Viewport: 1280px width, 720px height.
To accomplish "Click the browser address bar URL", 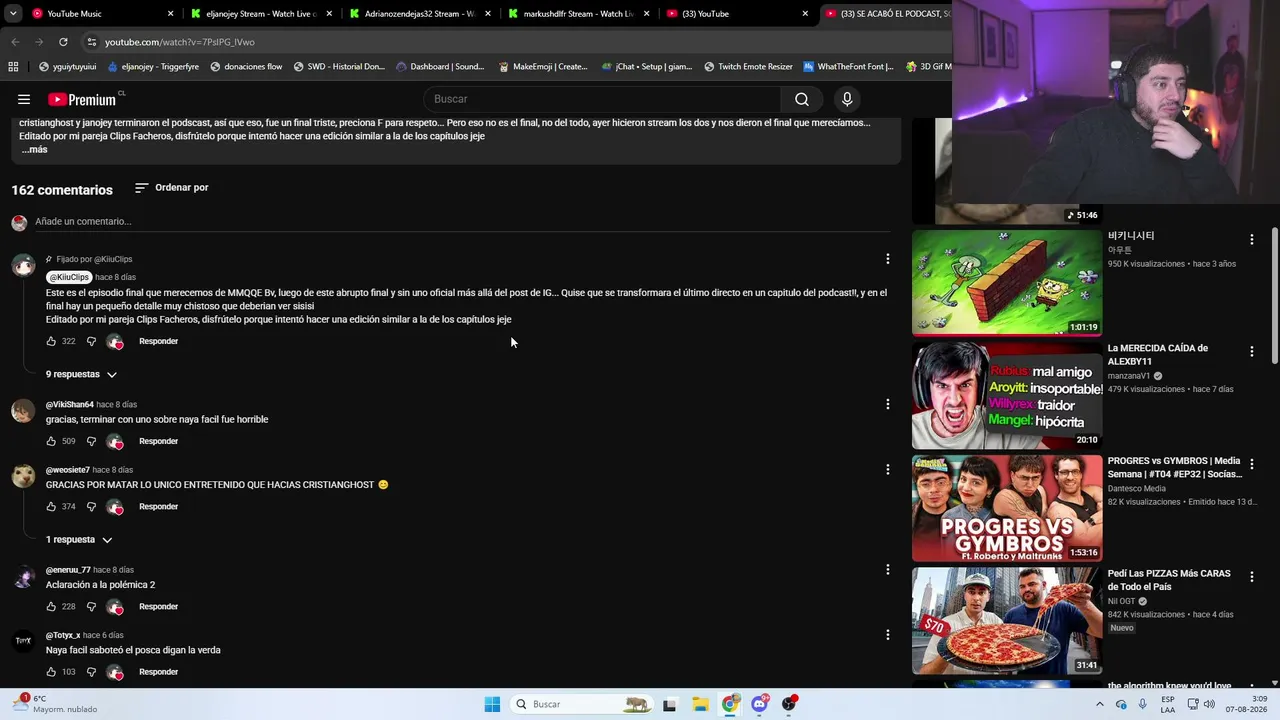I will [180, 42].
